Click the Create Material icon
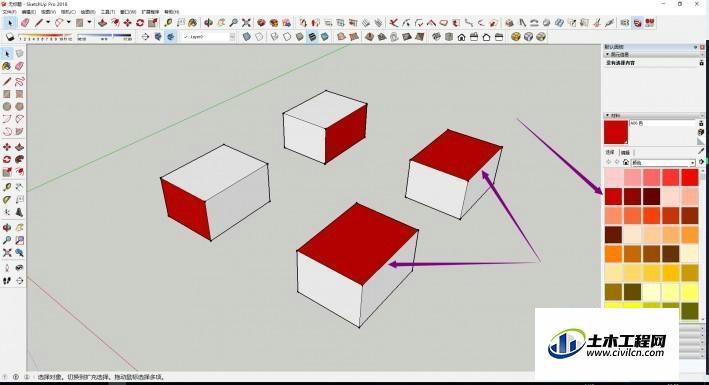 701,132
